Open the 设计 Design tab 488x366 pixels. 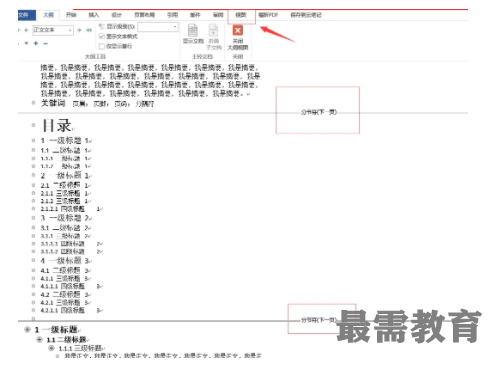pos(116,15)
